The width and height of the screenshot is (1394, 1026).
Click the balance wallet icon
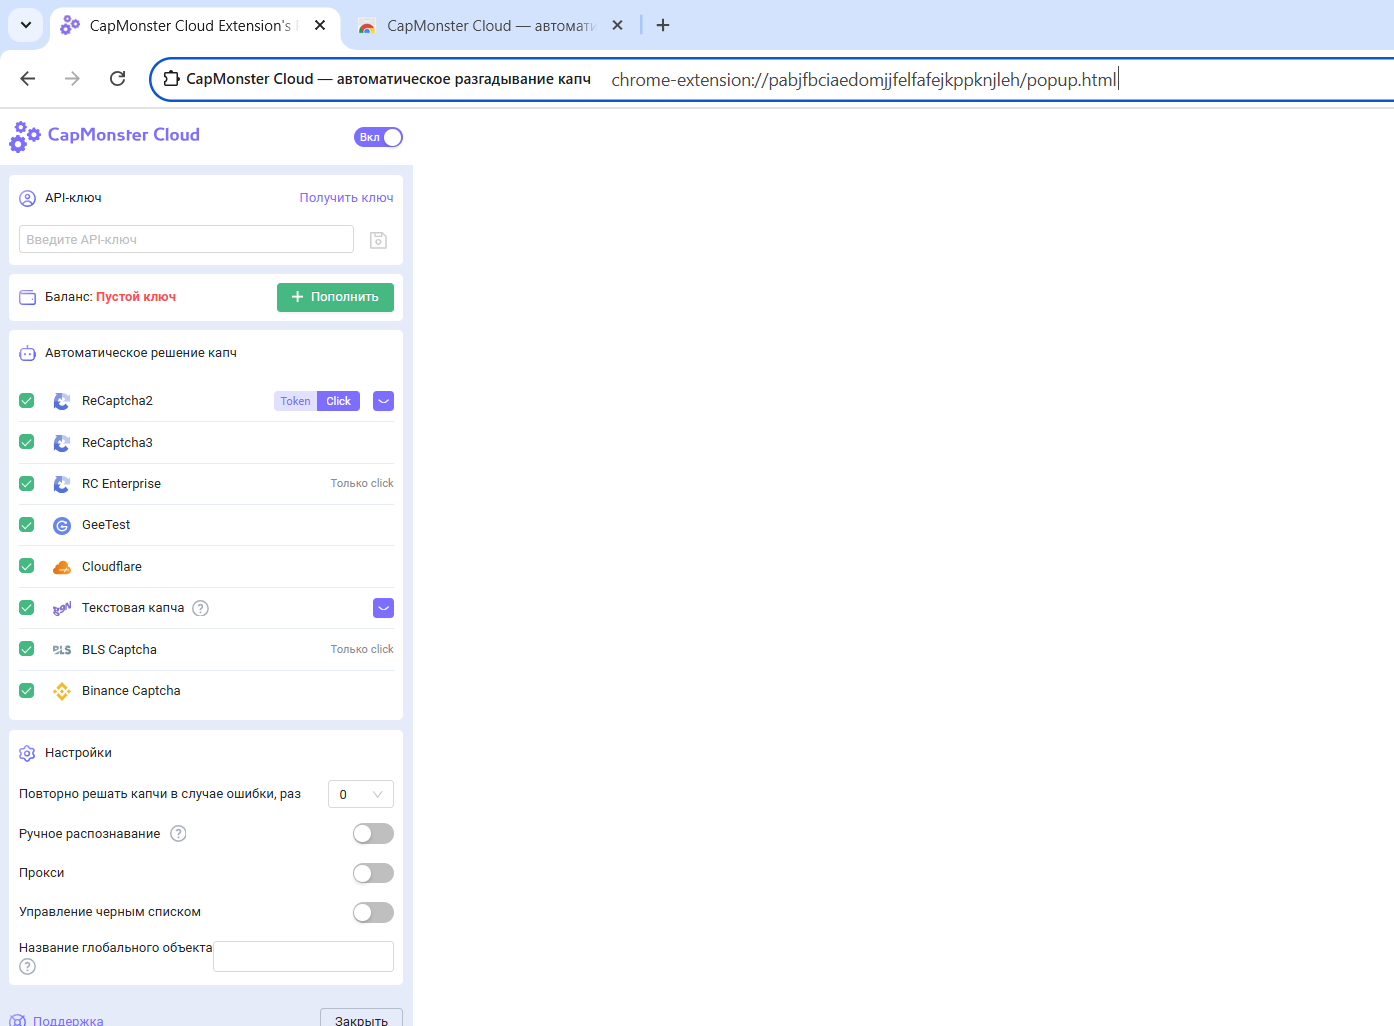(x=28, y=297)
